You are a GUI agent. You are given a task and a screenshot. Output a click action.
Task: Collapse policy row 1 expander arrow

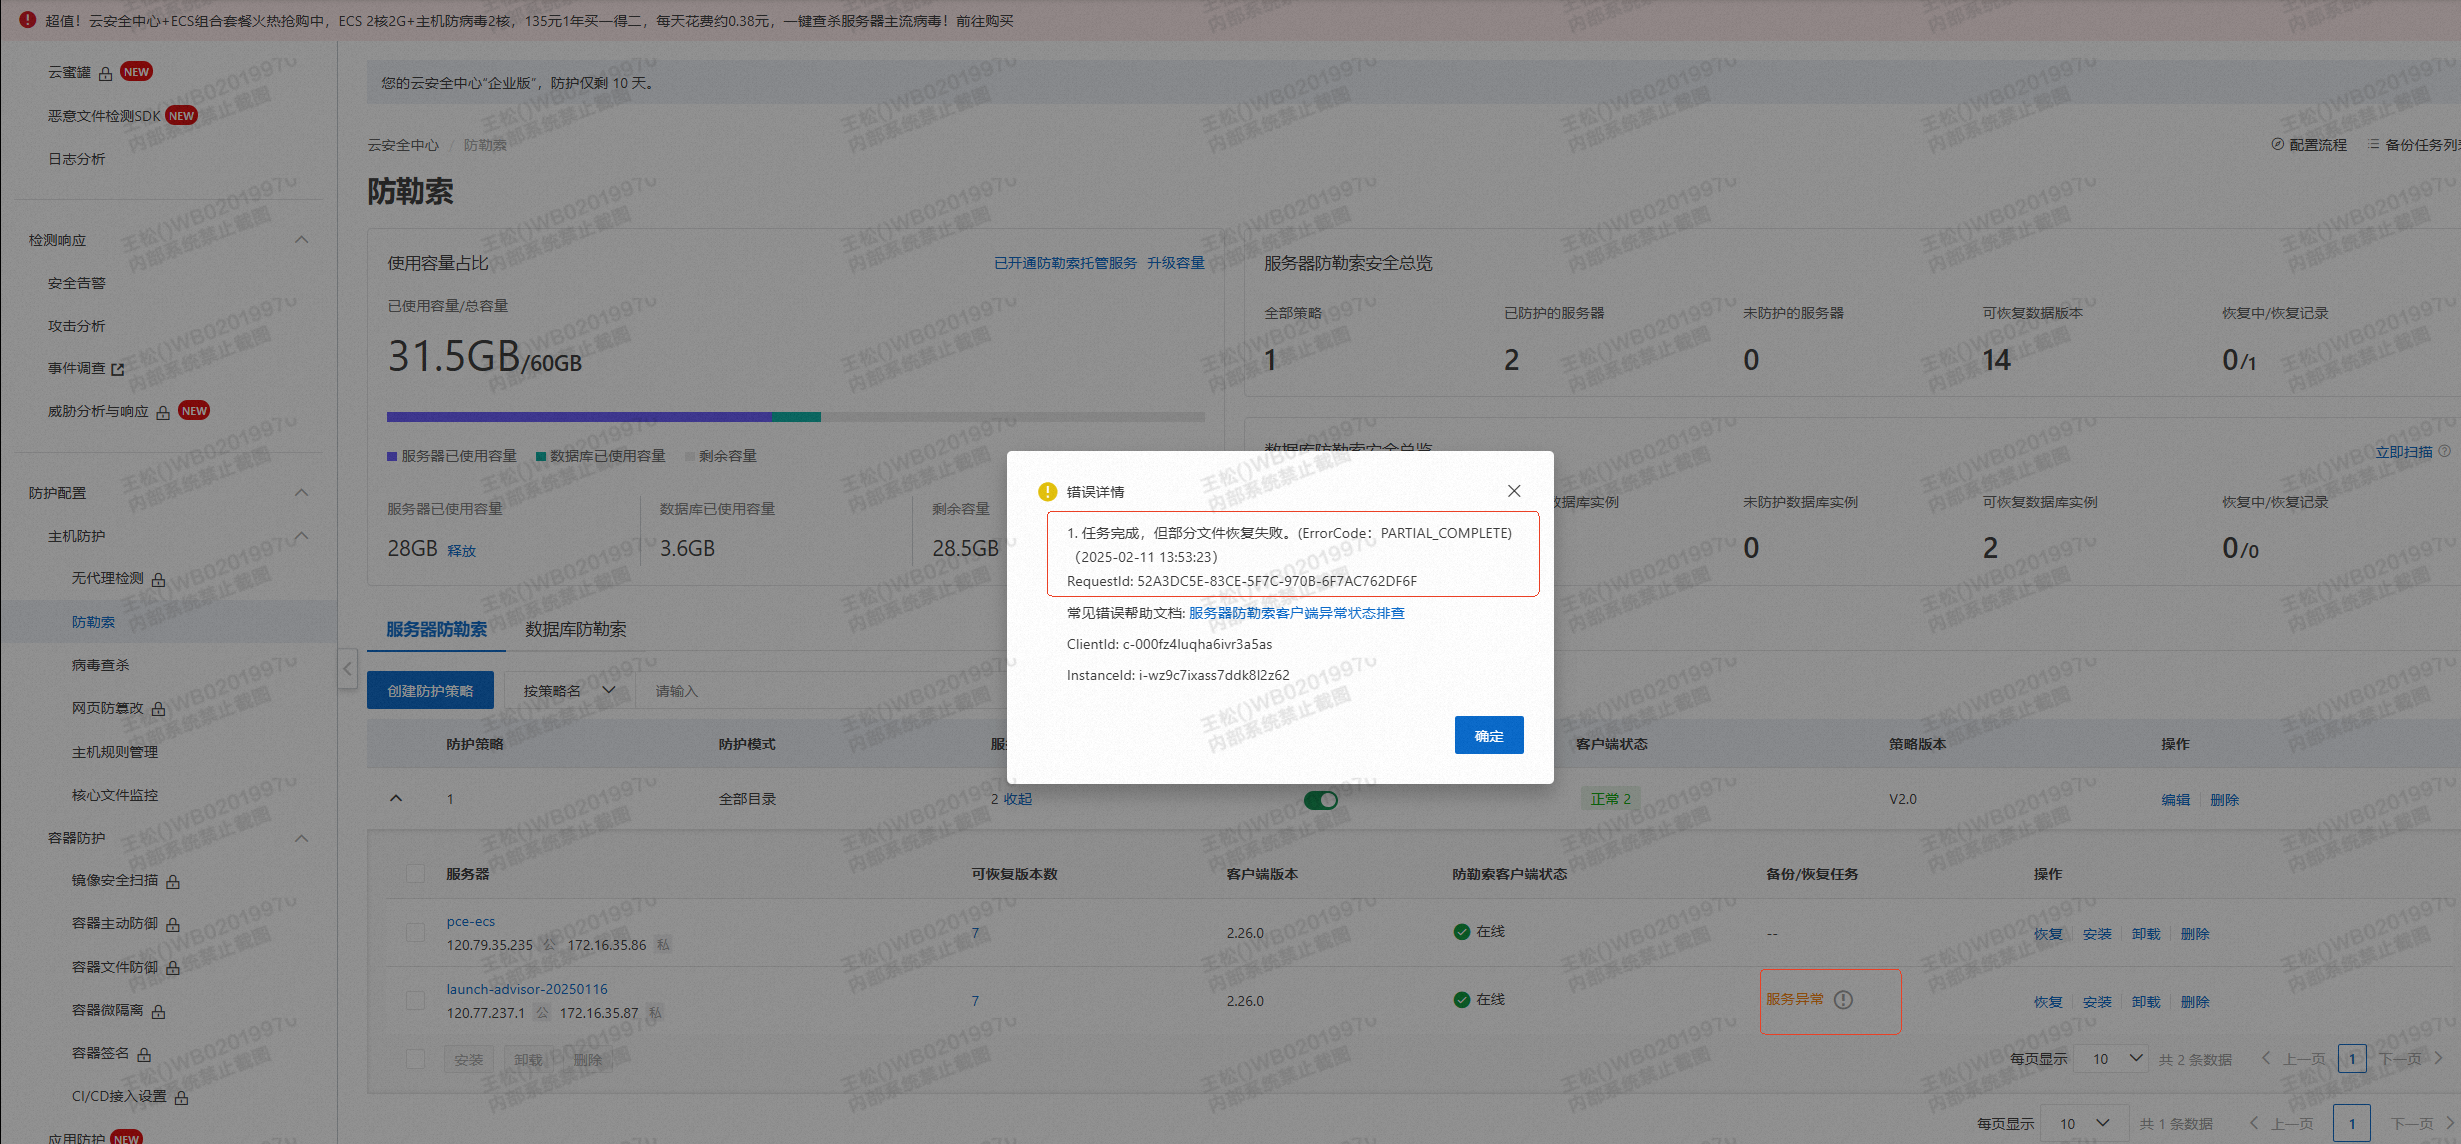point(396,799)
